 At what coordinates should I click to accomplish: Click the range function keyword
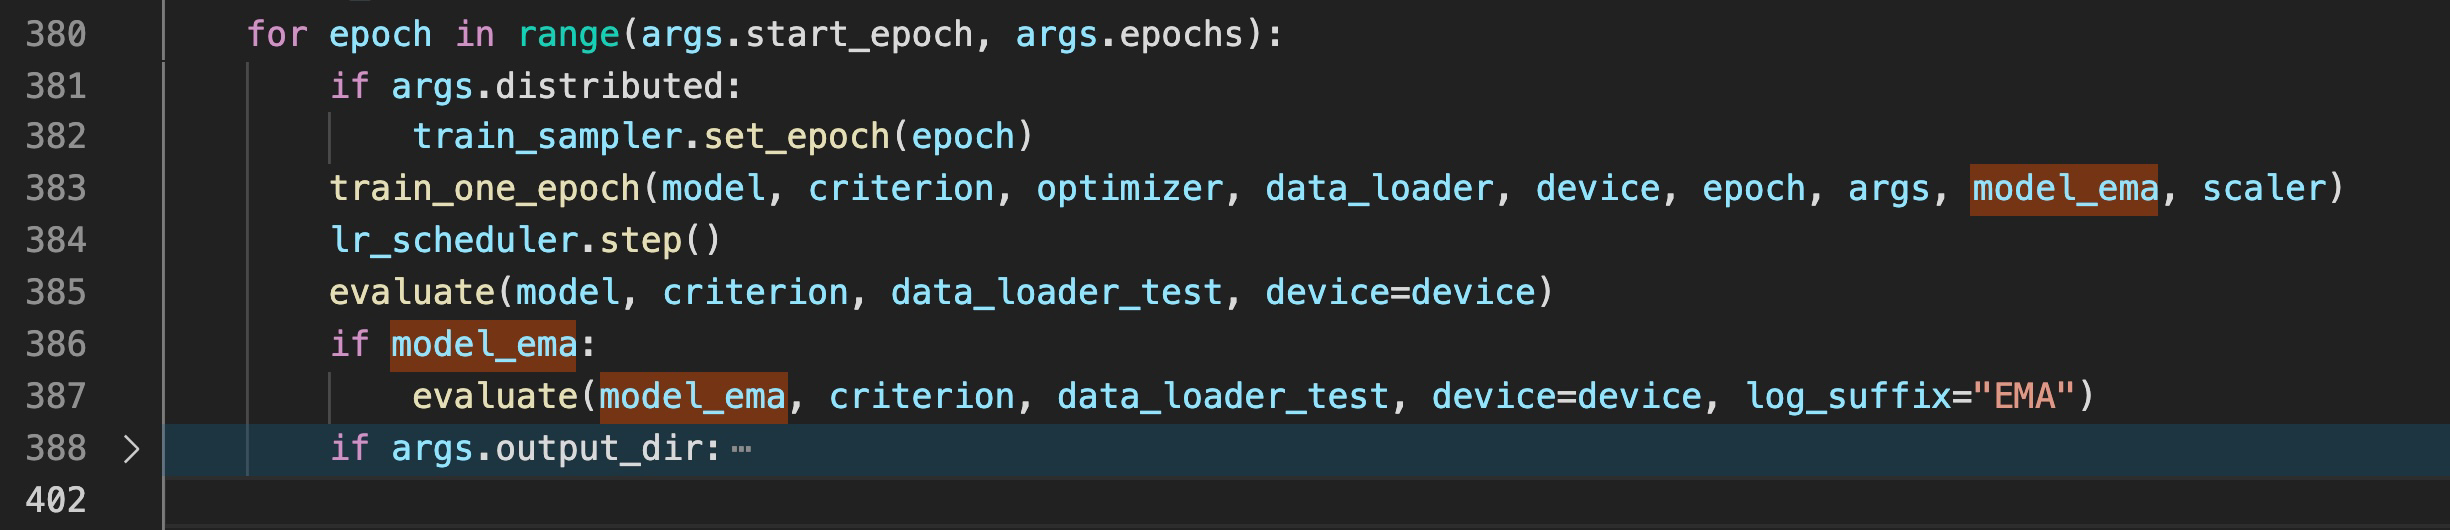point(569,35)
